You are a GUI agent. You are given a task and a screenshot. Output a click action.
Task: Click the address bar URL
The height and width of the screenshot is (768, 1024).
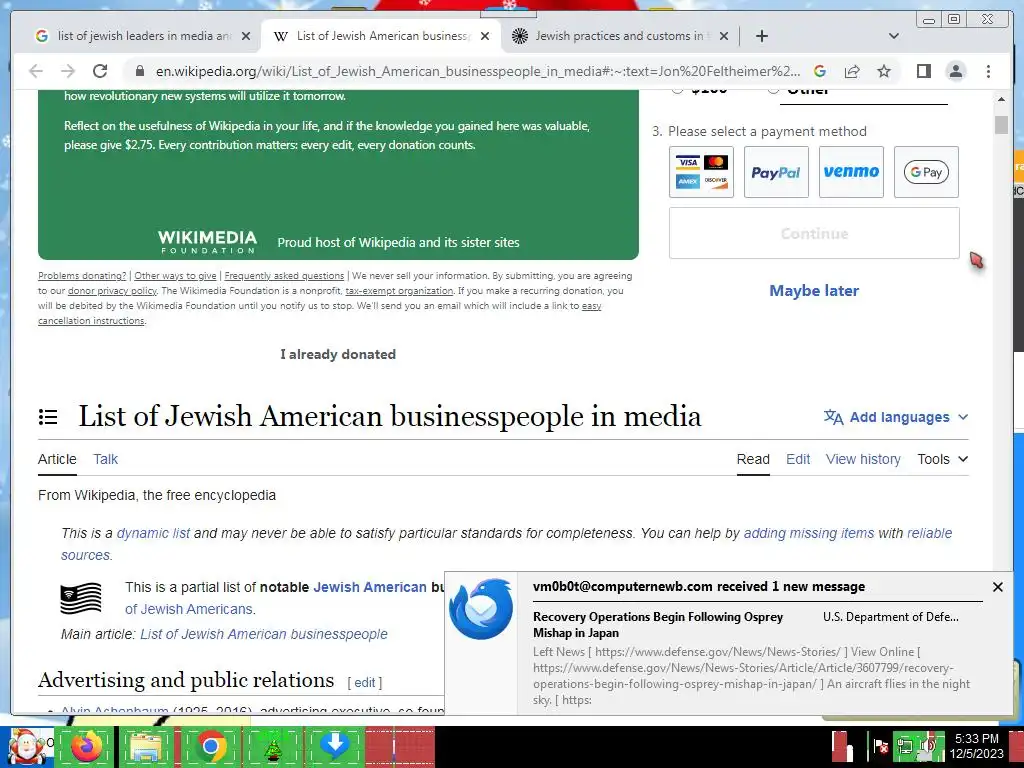point(477,71)
